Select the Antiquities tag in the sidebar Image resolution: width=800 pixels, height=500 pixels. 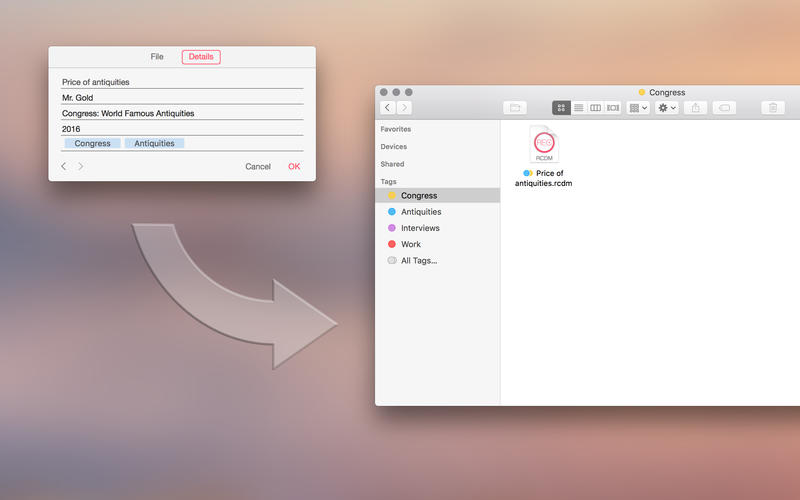(437, 212)
